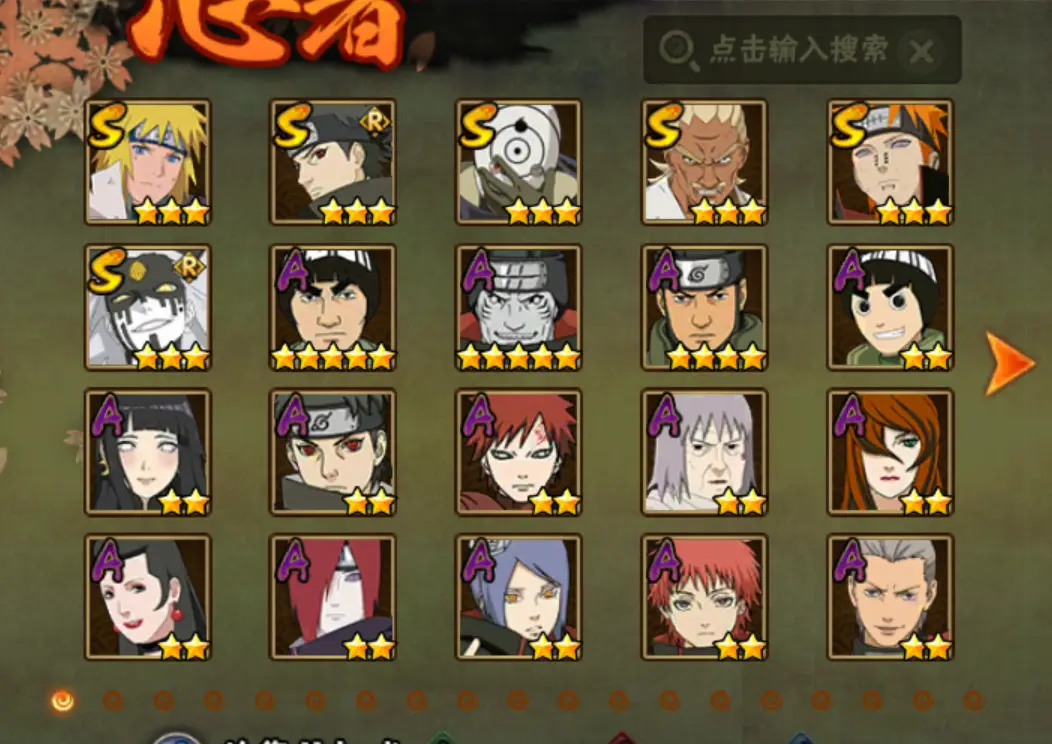The image size is (1052, 744).
Task: Choose the Rock Lee two-star portrait
Action: [x=890, y=307]
